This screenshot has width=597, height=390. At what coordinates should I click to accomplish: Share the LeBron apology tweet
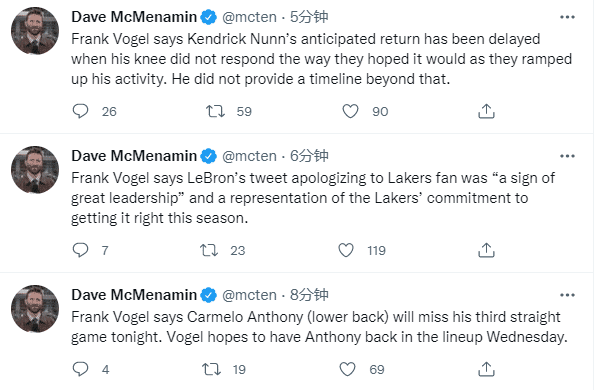coord(486,250)
